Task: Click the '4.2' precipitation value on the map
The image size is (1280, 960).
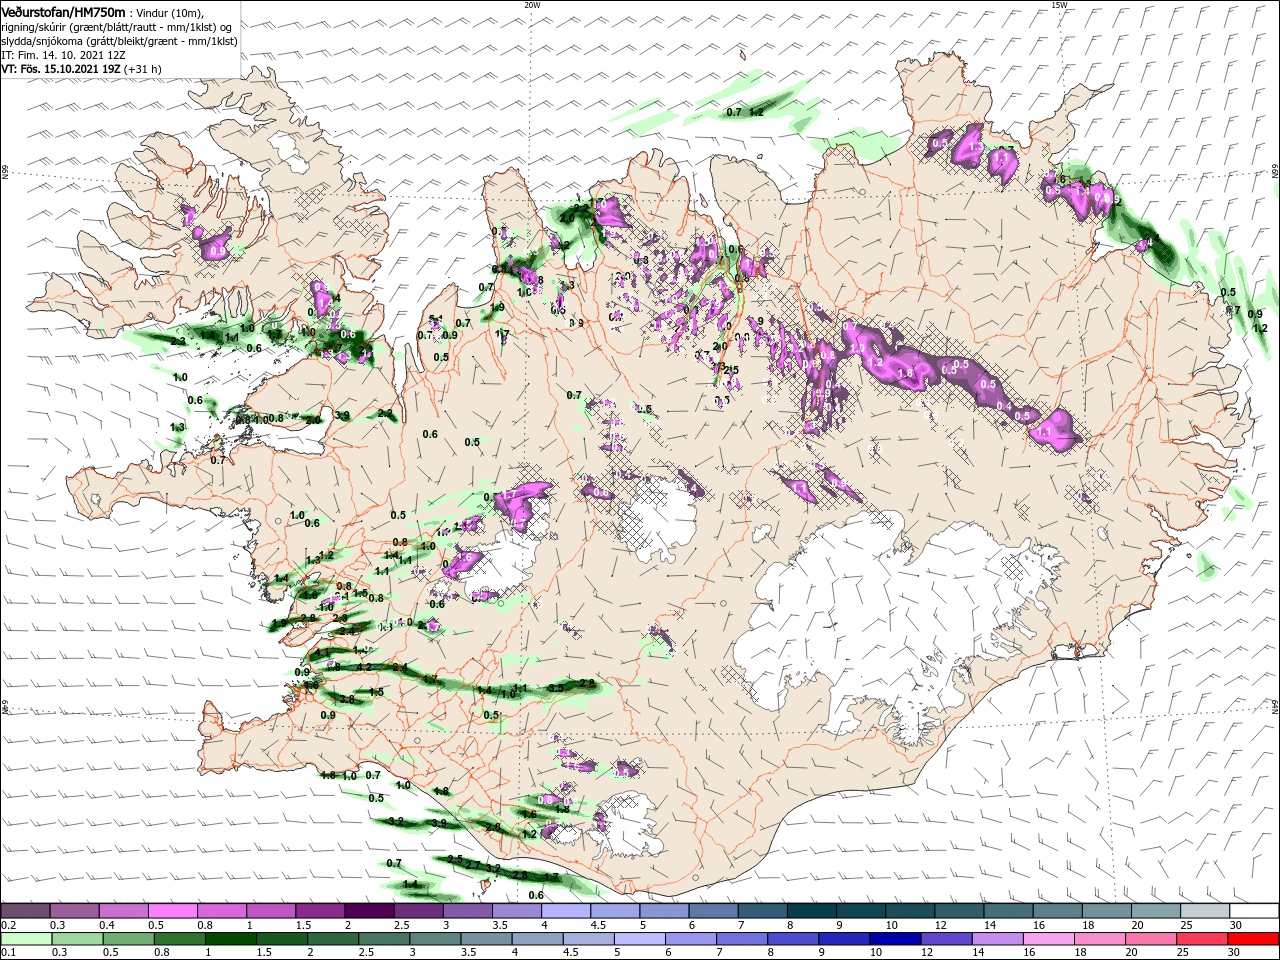Action: pos(364,667)
